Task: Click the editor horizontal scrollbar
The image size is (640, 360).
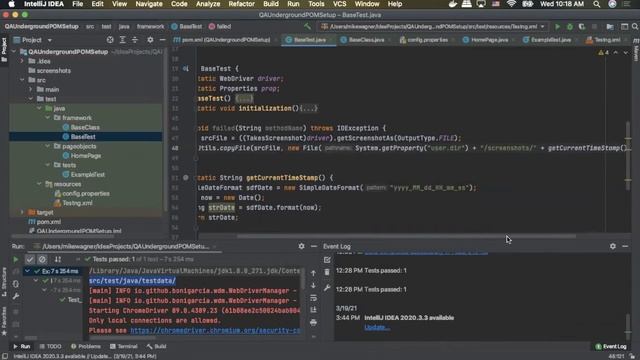Action: 406,236
